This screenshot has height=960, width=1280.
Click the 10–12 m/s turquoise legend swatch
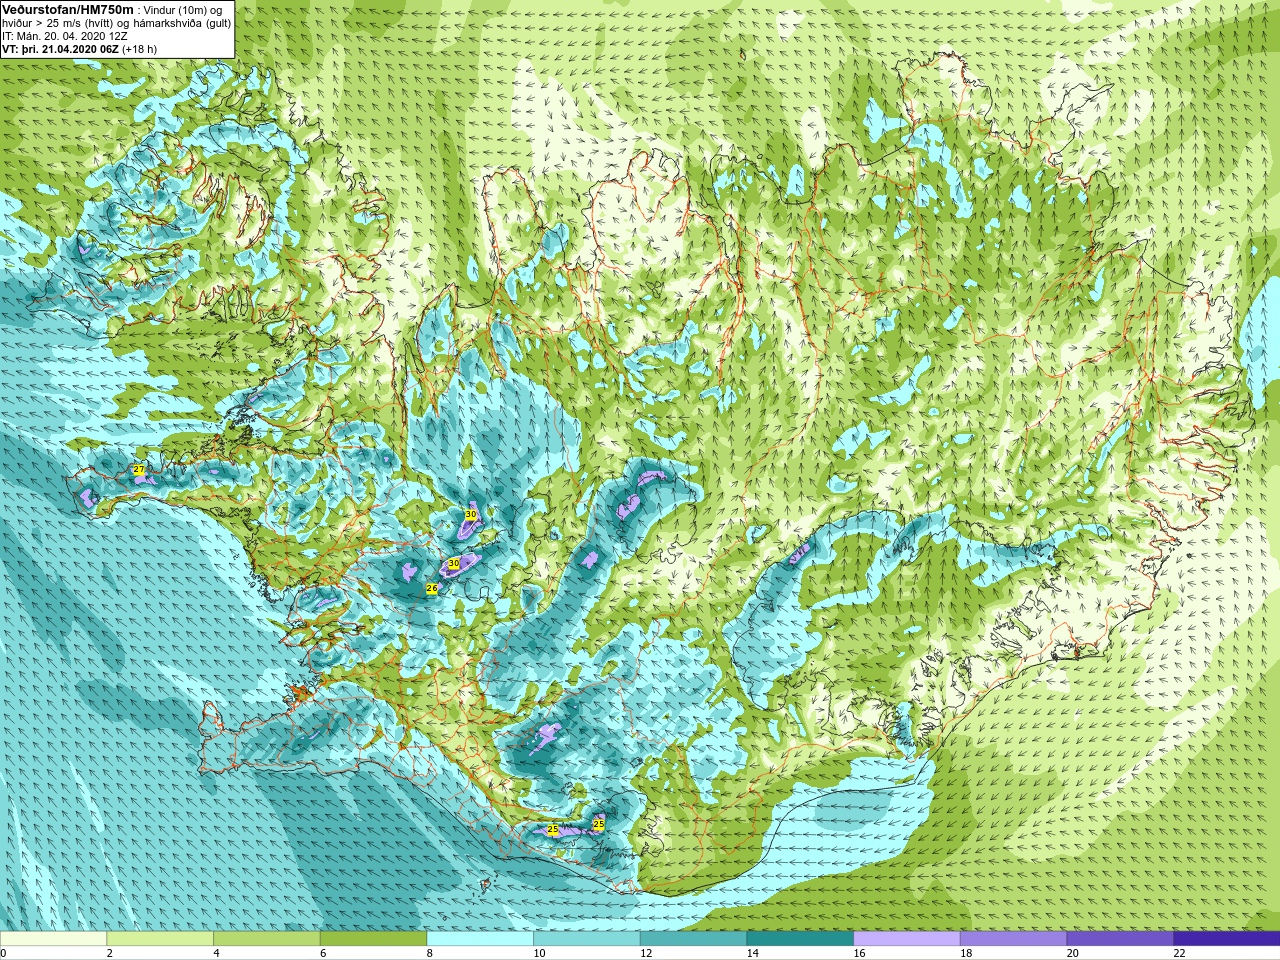[x=587, y=939]
